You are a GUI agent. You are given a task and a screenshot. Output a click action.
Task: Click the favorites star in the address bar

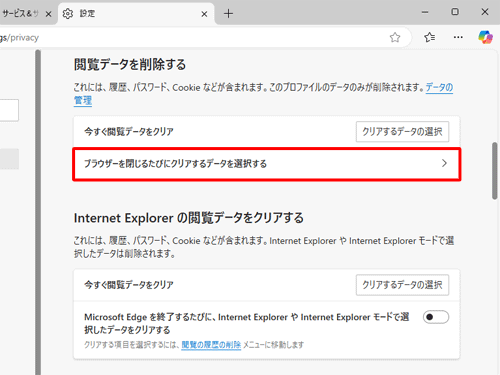395,37
